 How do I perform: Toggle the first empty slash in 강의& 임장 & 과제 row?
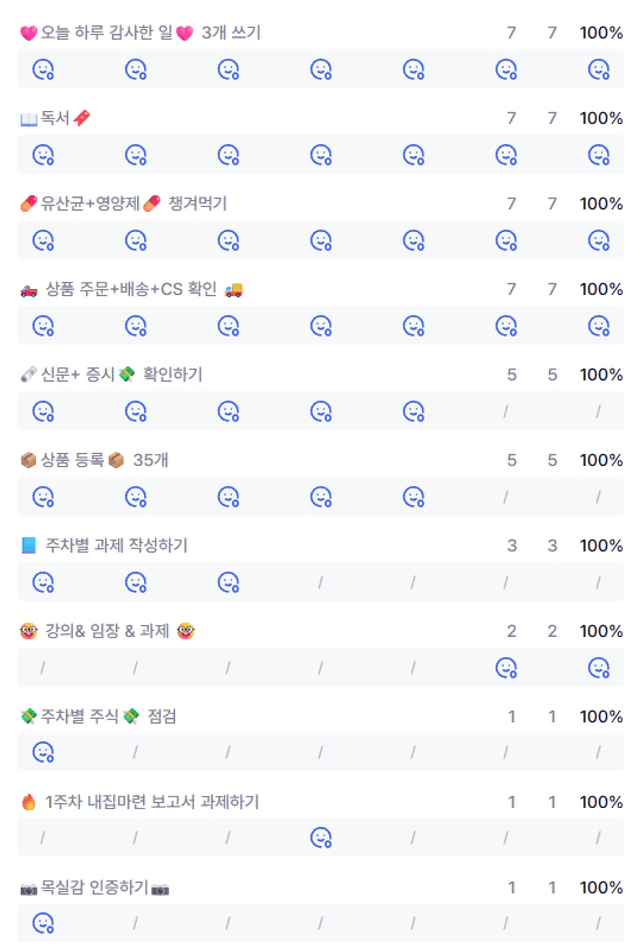click(x=42, y=668)
